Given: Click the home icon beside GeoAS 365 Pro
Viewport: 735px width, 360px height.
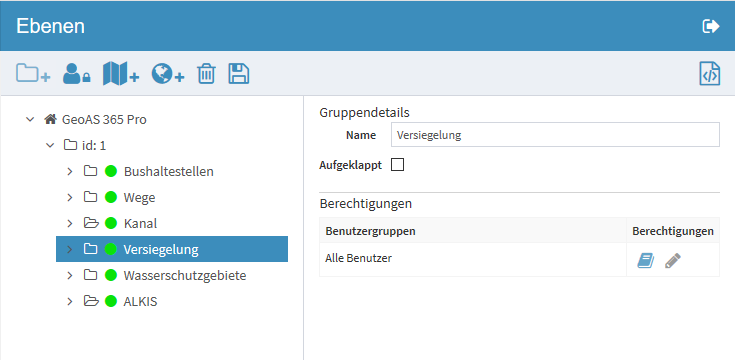Looking at the screenshot, I should pyautogui.click(x=50, y=119).
